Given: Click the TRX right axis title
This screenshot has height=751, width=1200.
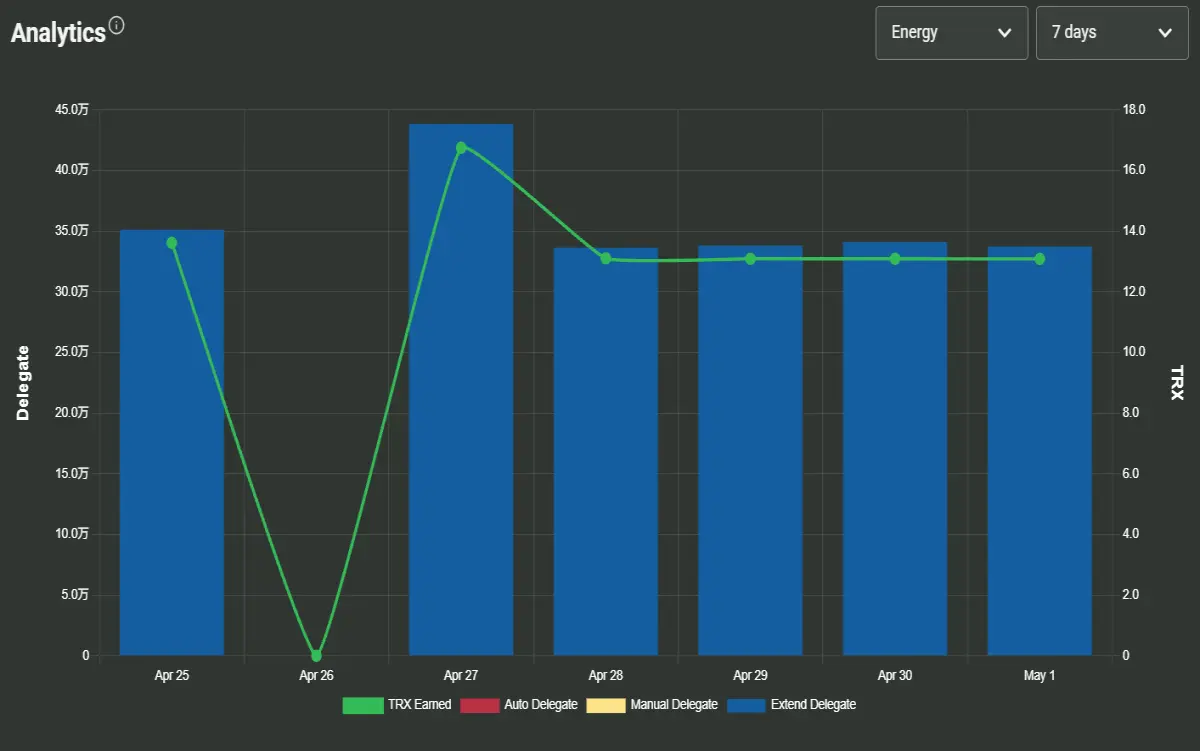Looking at the screenshot, I should click(x=1177, y=383).
